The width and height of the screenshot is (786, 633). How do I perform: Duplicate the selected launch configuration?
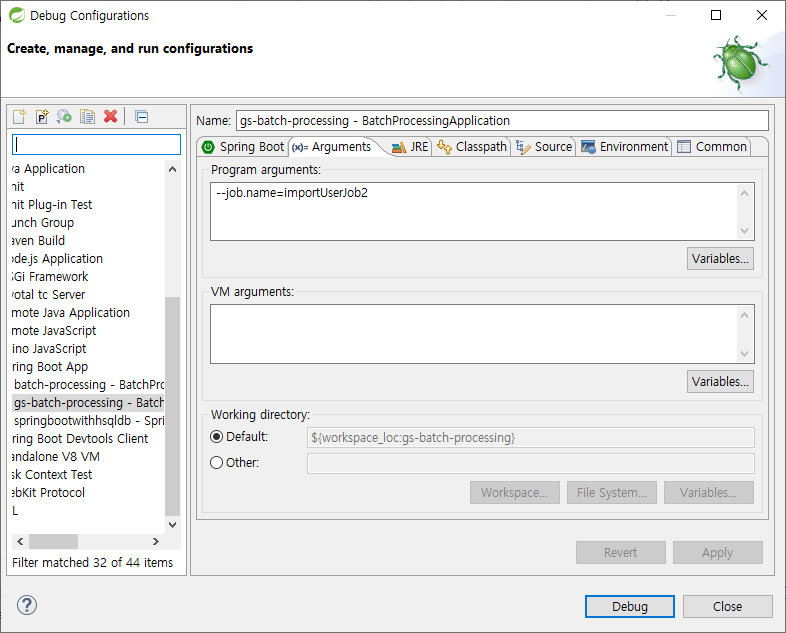click(x=87, y=116)
